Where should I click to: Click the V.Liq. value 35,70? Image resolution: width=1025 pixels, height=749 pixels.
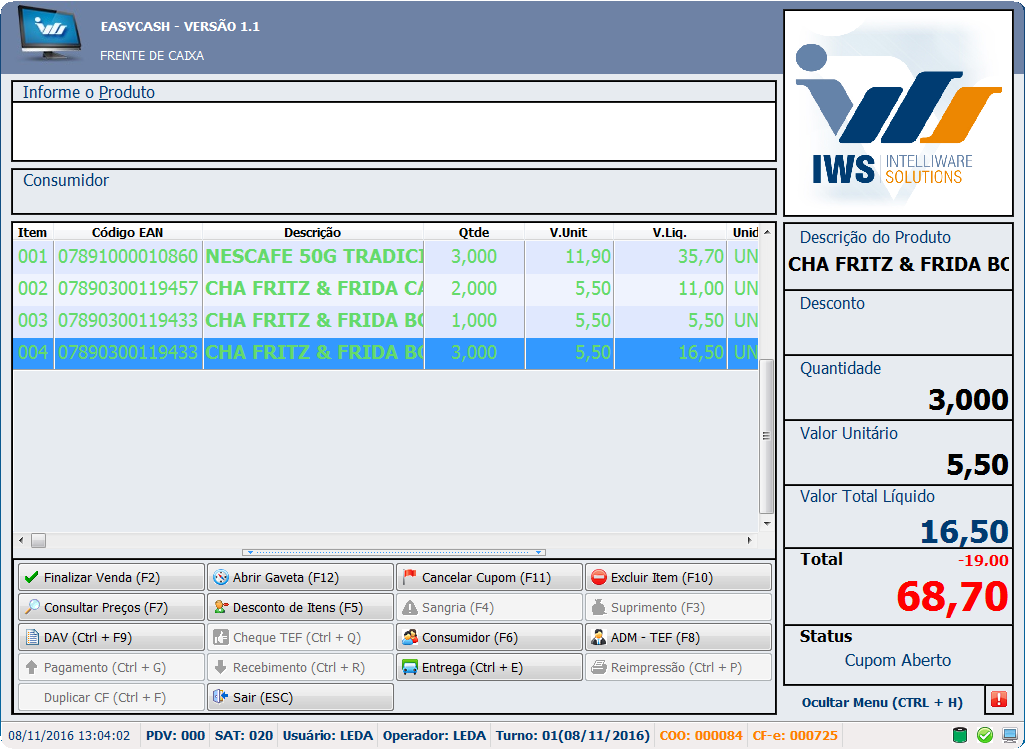[701, 256]
